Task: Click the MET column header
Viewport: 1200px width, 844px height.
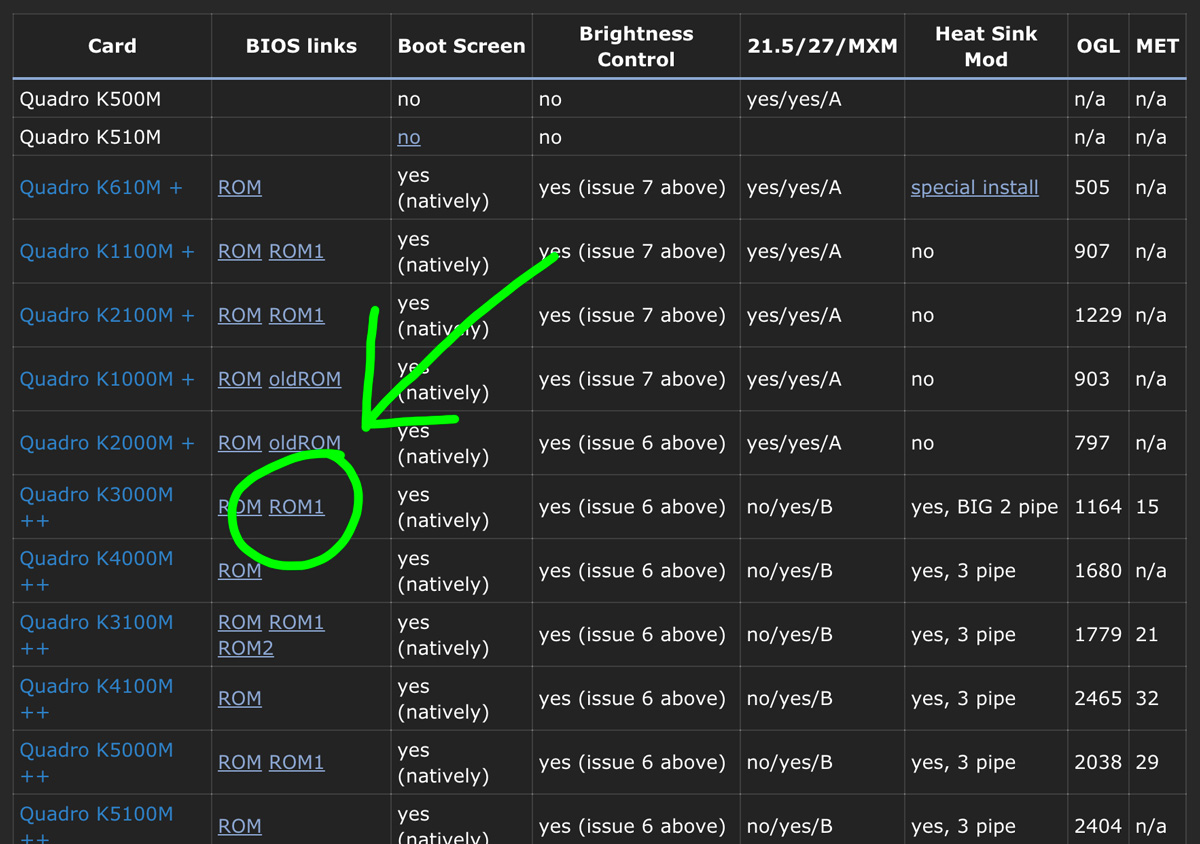Action: [x=1157, y=46]
